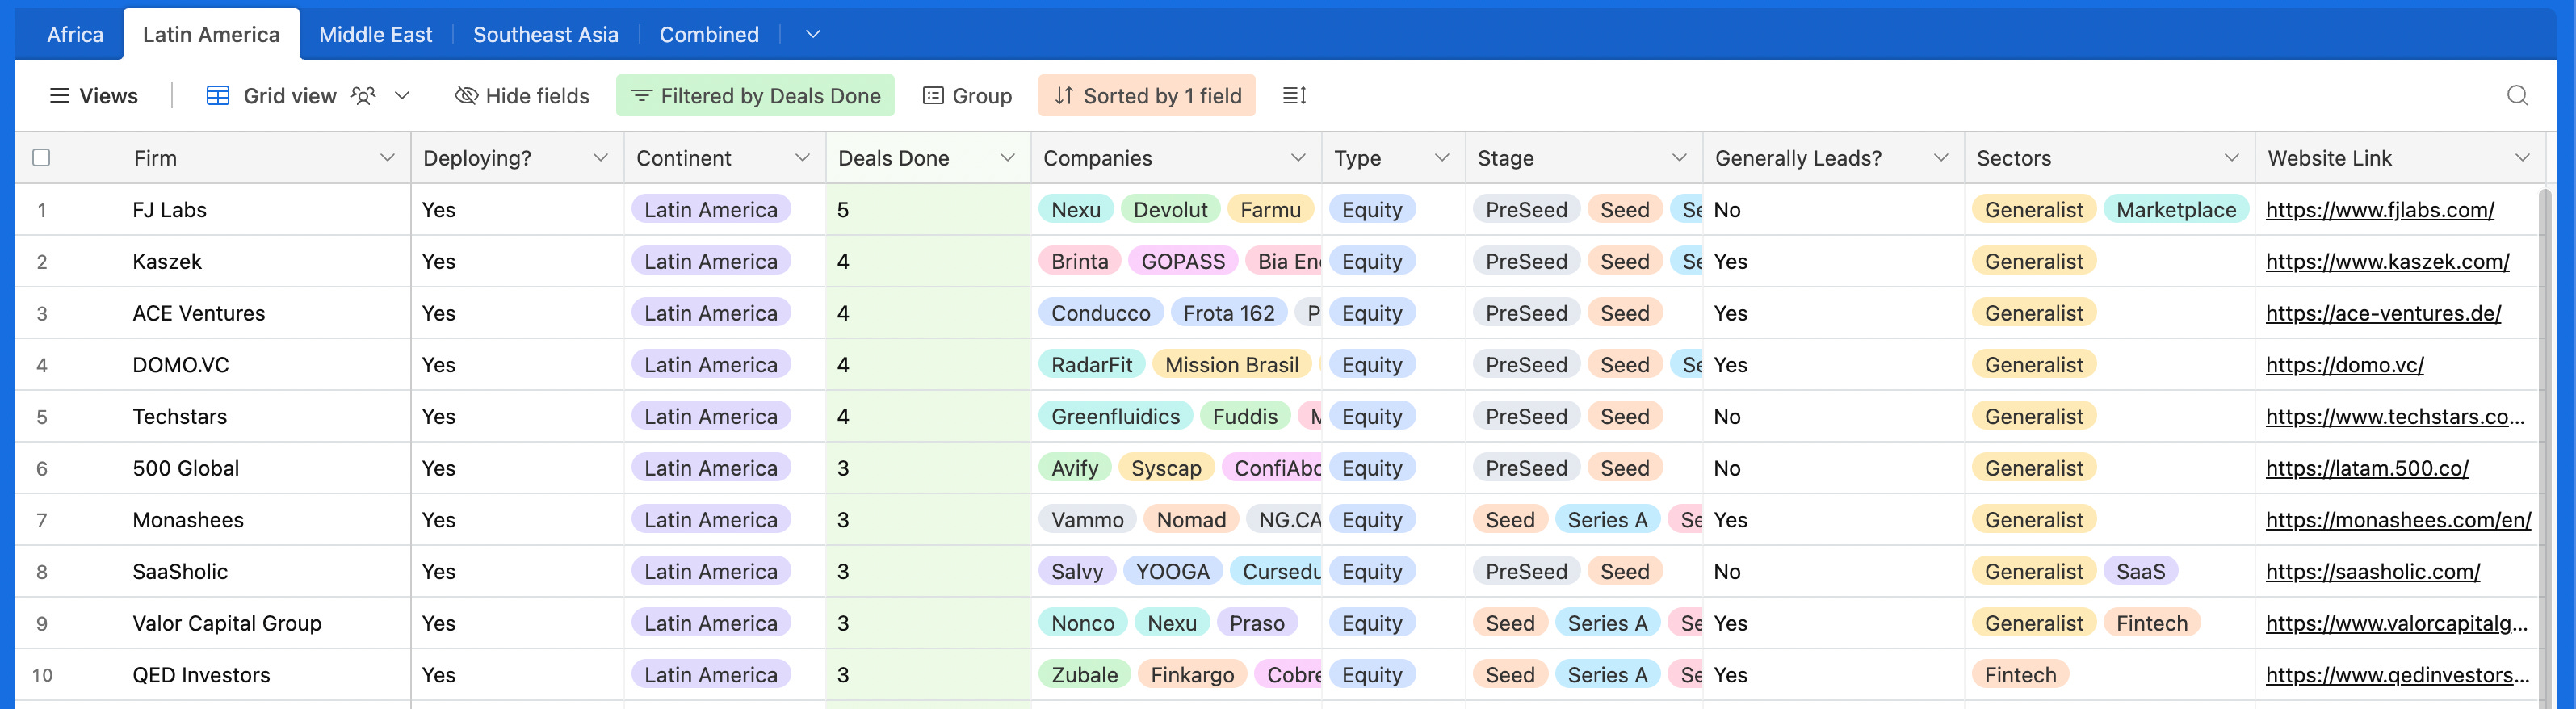Open the ace-ventures.de website link

point(2383,314)
